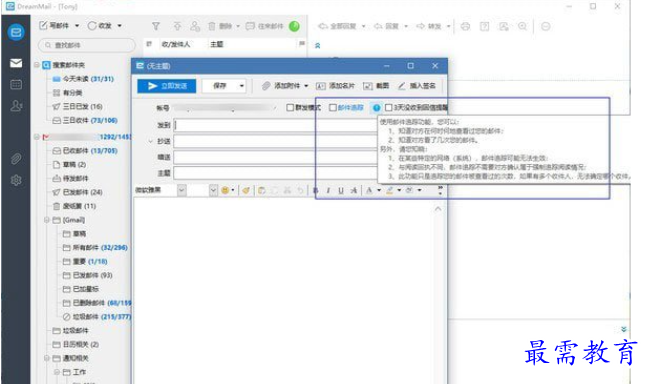Toggle italic formatting in compose toolbar

(328, 190)
